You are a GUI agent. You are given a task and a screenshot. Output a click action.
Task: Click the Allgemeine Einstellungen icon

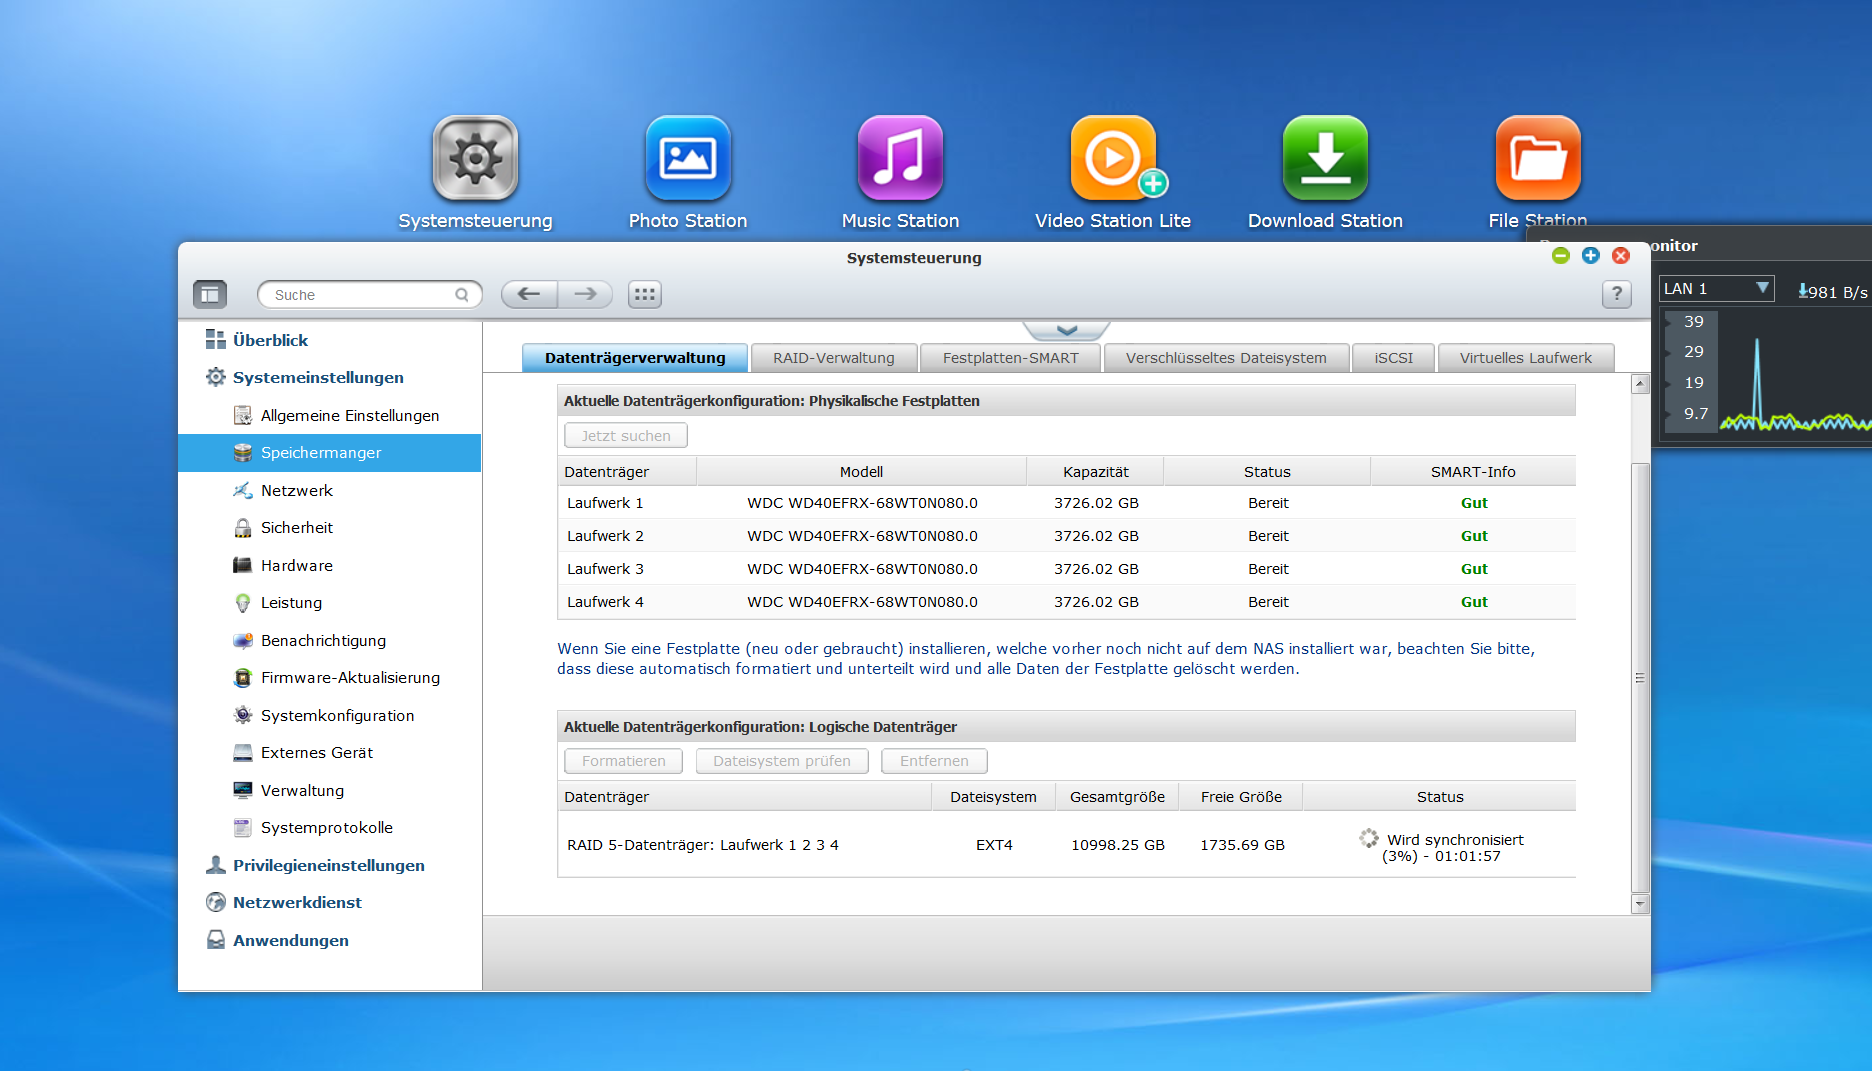(242, 415)
